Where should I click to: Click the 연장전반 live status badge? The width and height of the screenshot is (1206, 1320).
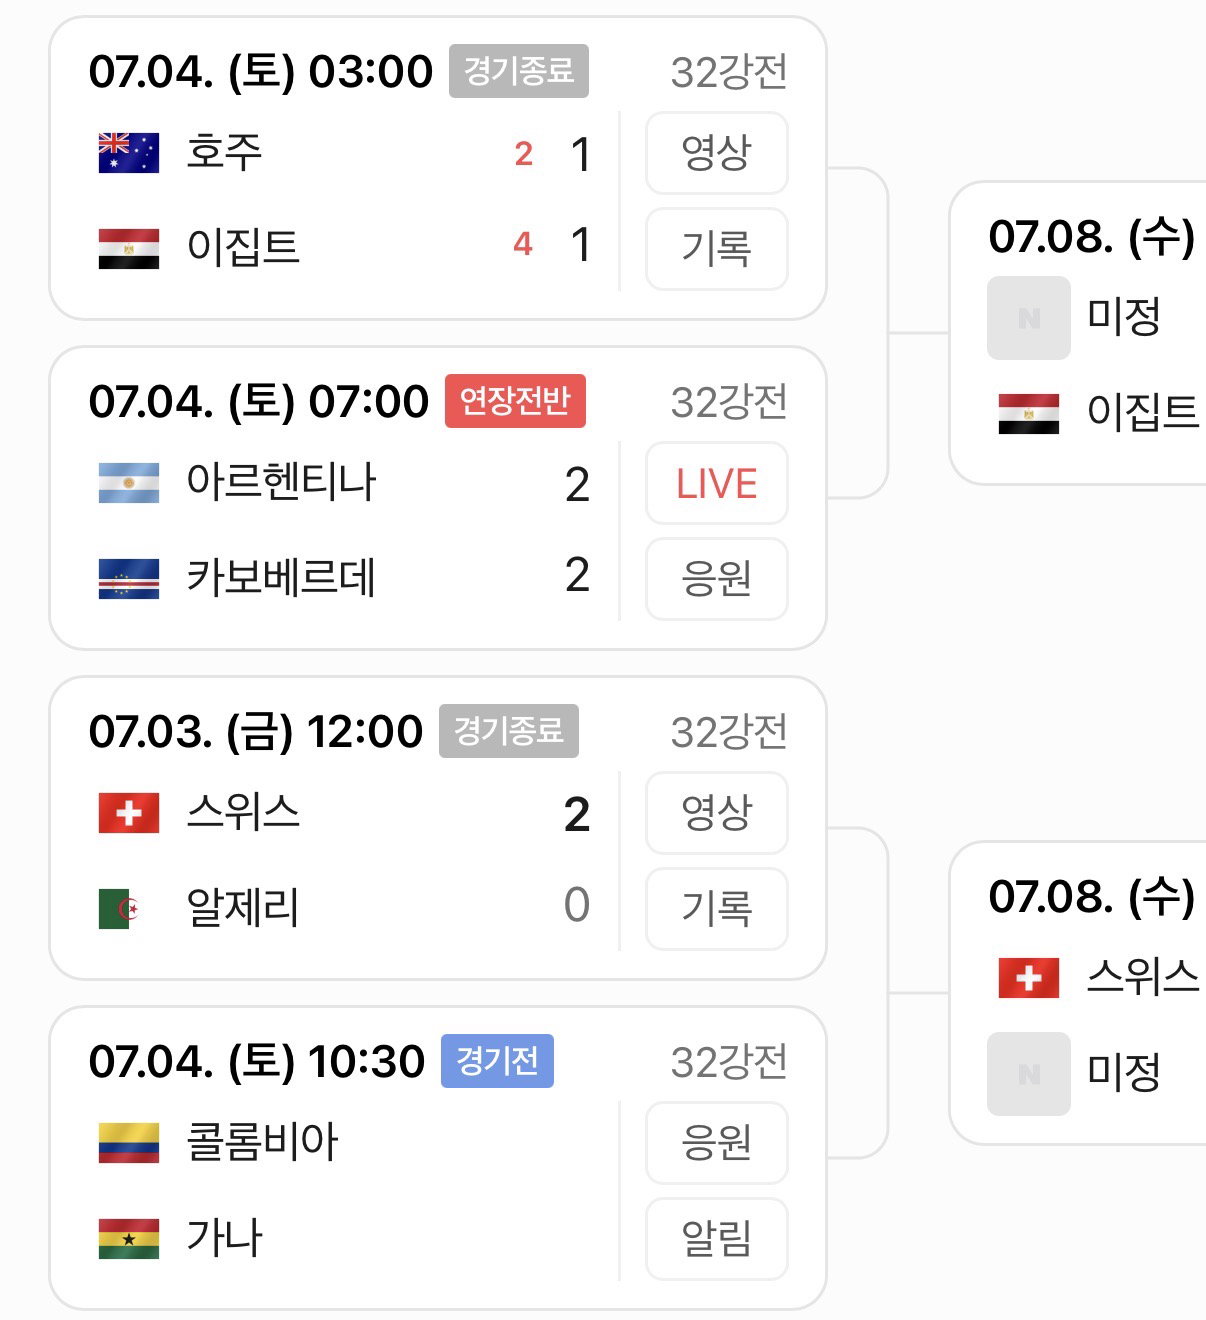tap(515, 401)
